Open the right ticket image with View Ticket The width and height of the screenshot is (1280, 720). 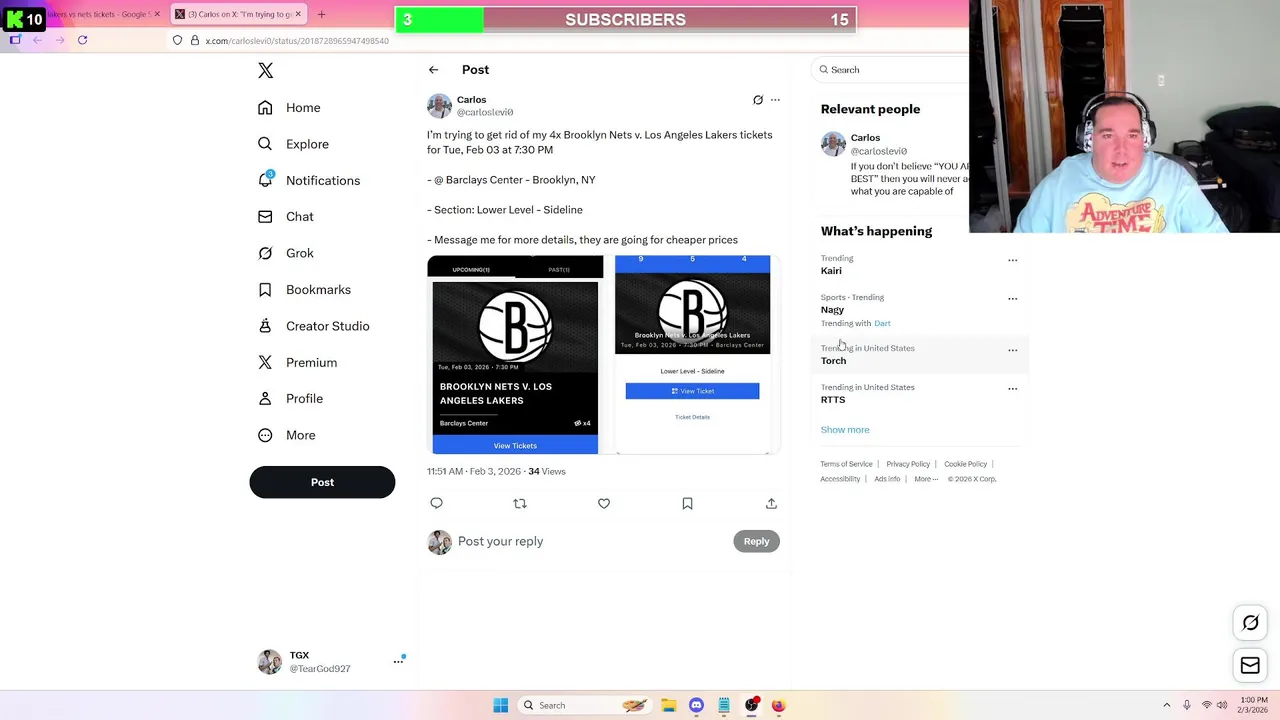point(692,355)
